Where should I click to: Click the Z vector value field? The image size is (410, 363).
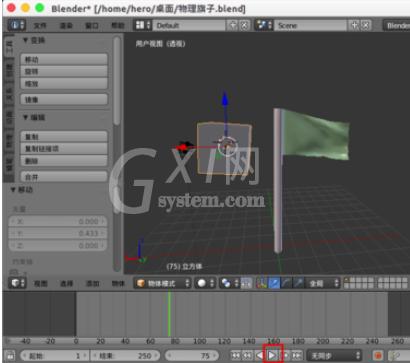tap(57, 245)
